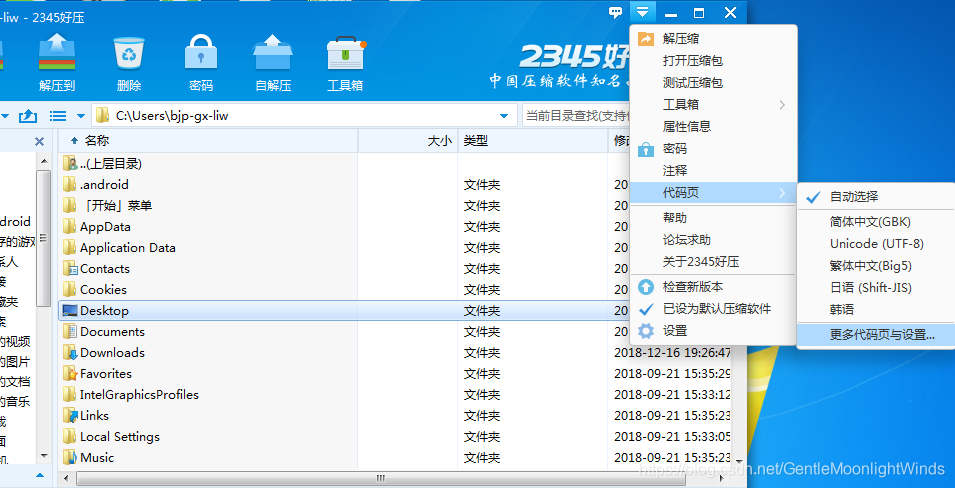Choose 注释 menu entry
Image resolution: width=955 pixels, height=488 pixels.
(713, 171)
